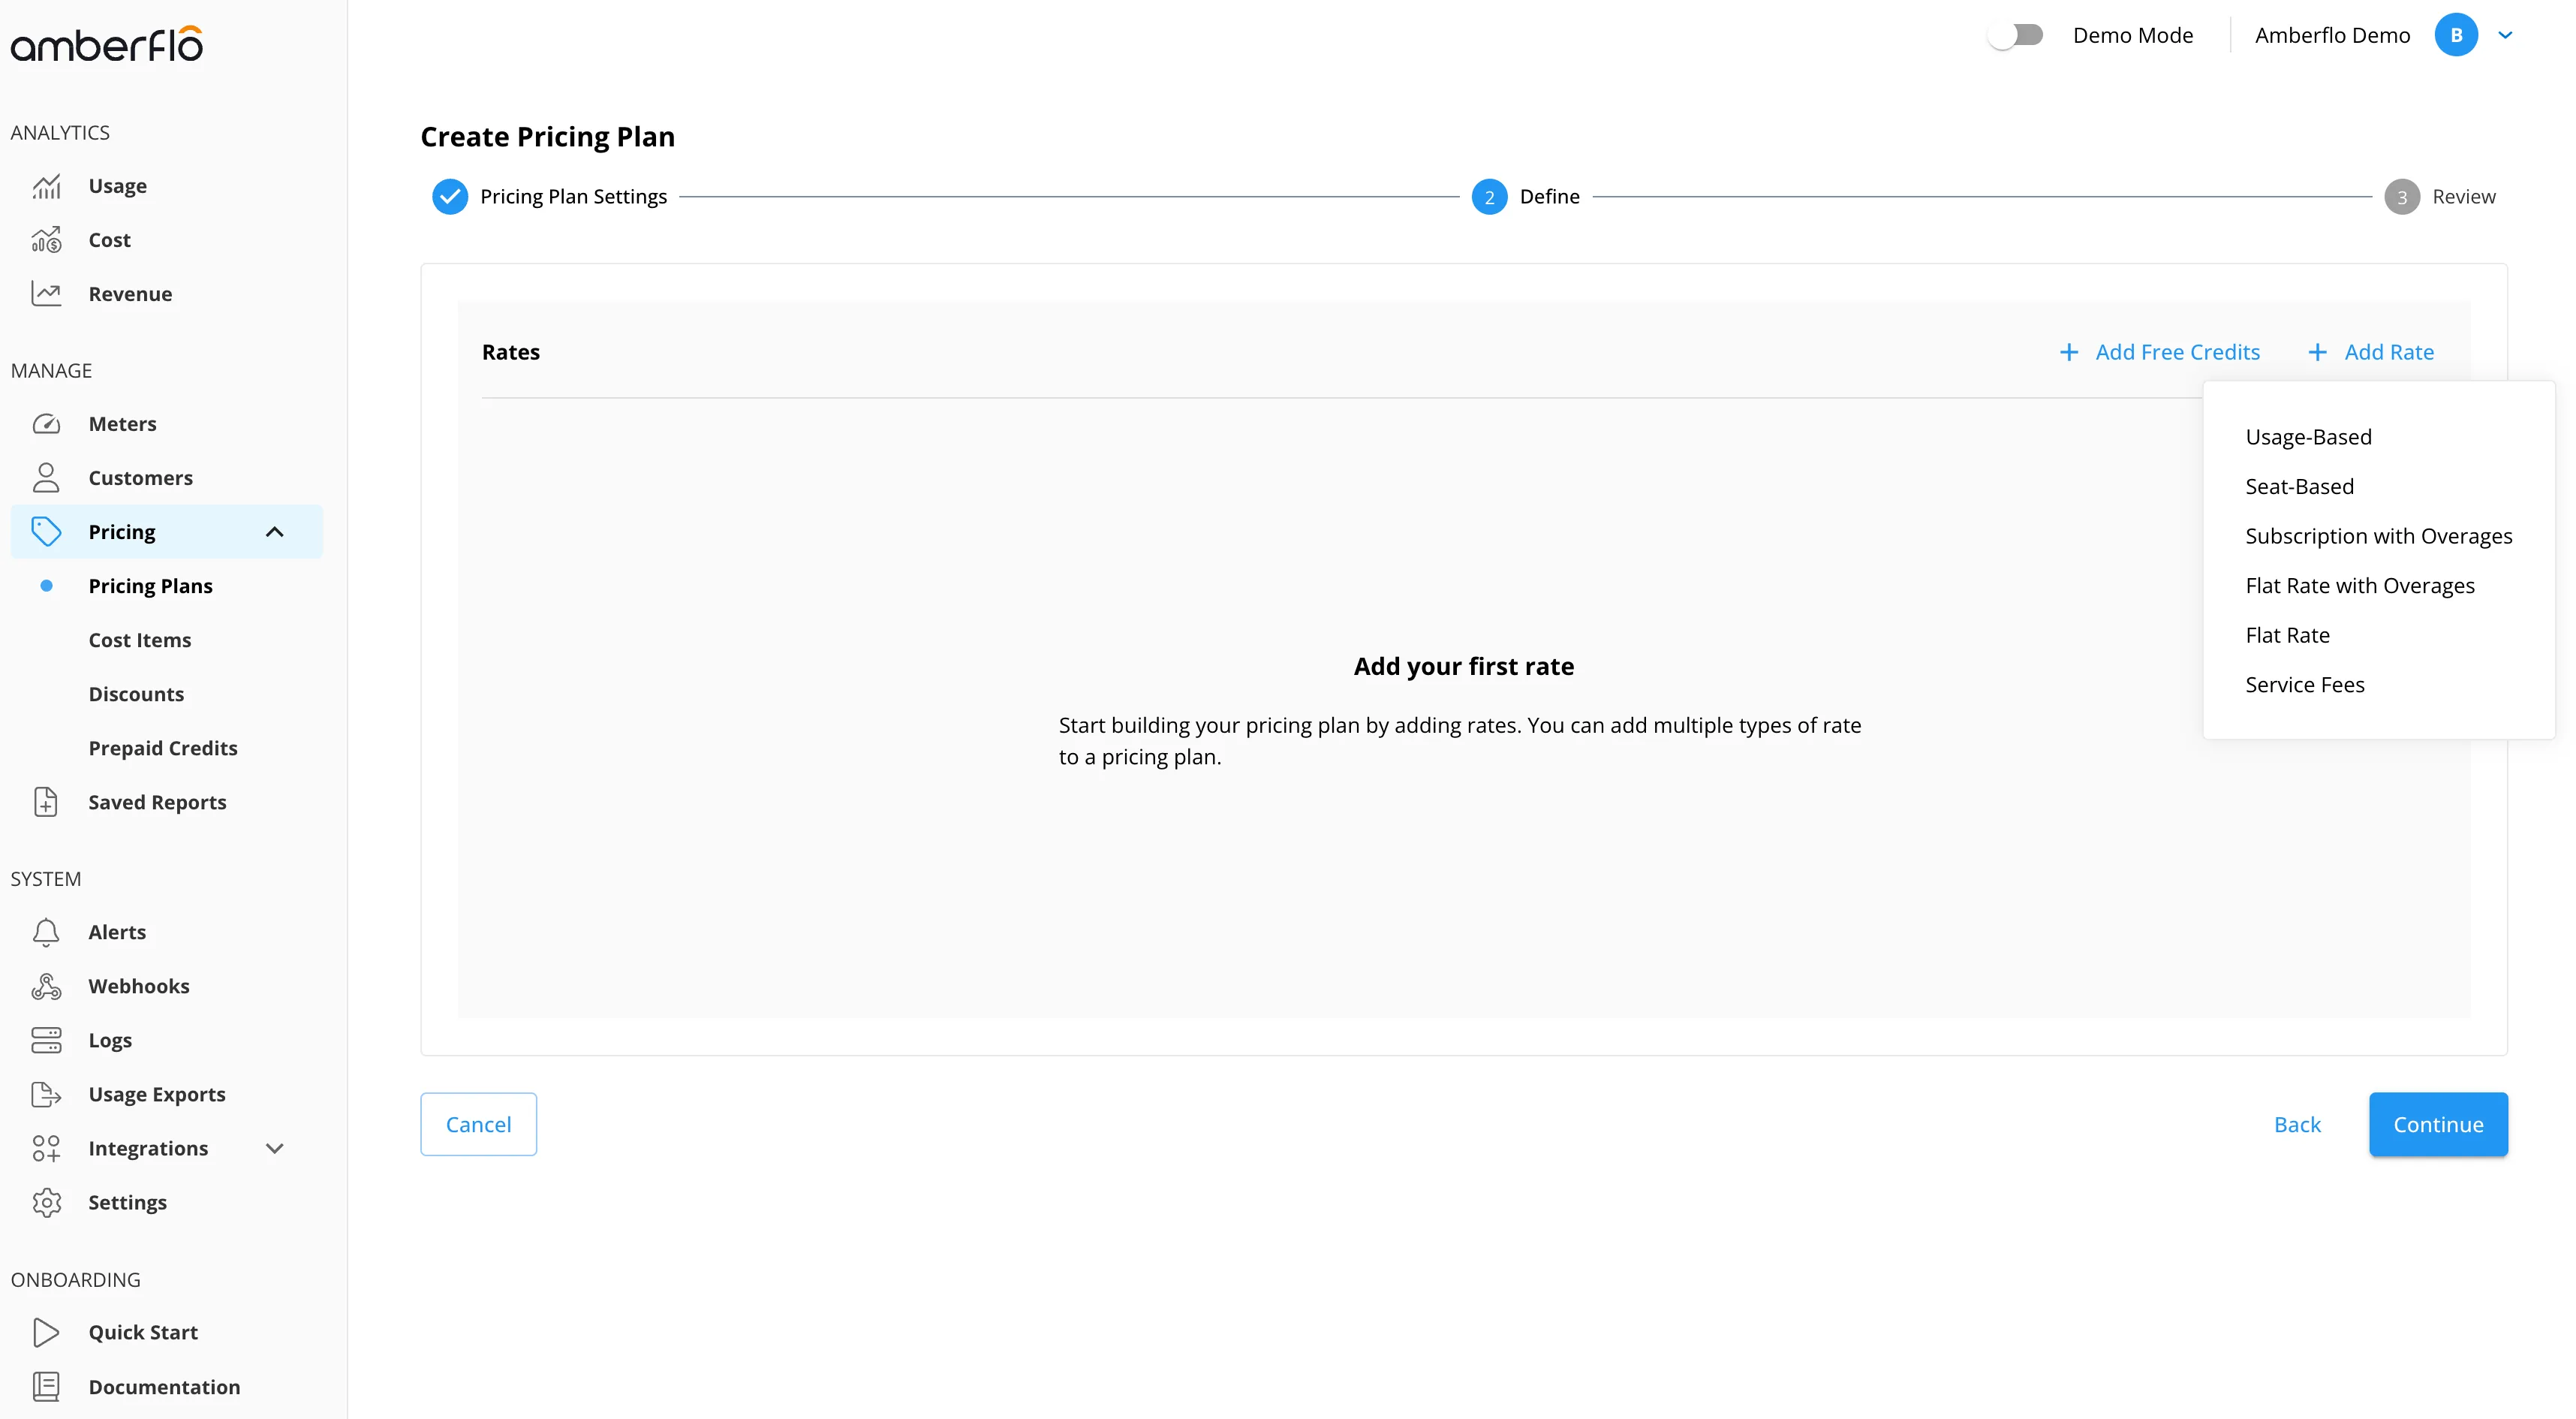
Task: Click the Meters gauge icon
Action: (46, 424)
